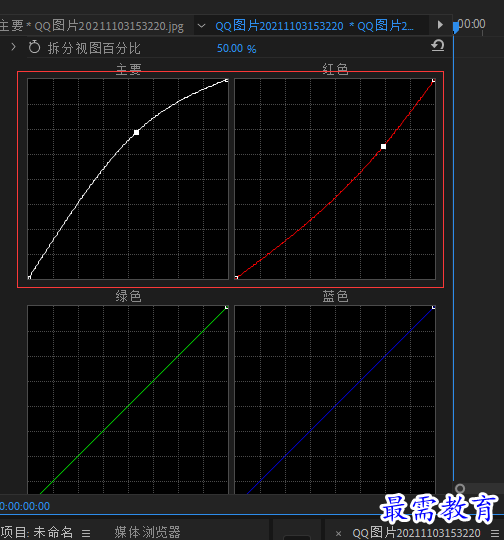
Task: Select the QQ图片20211103153220 timeline tab at bottom
Action: click(416, 533)
